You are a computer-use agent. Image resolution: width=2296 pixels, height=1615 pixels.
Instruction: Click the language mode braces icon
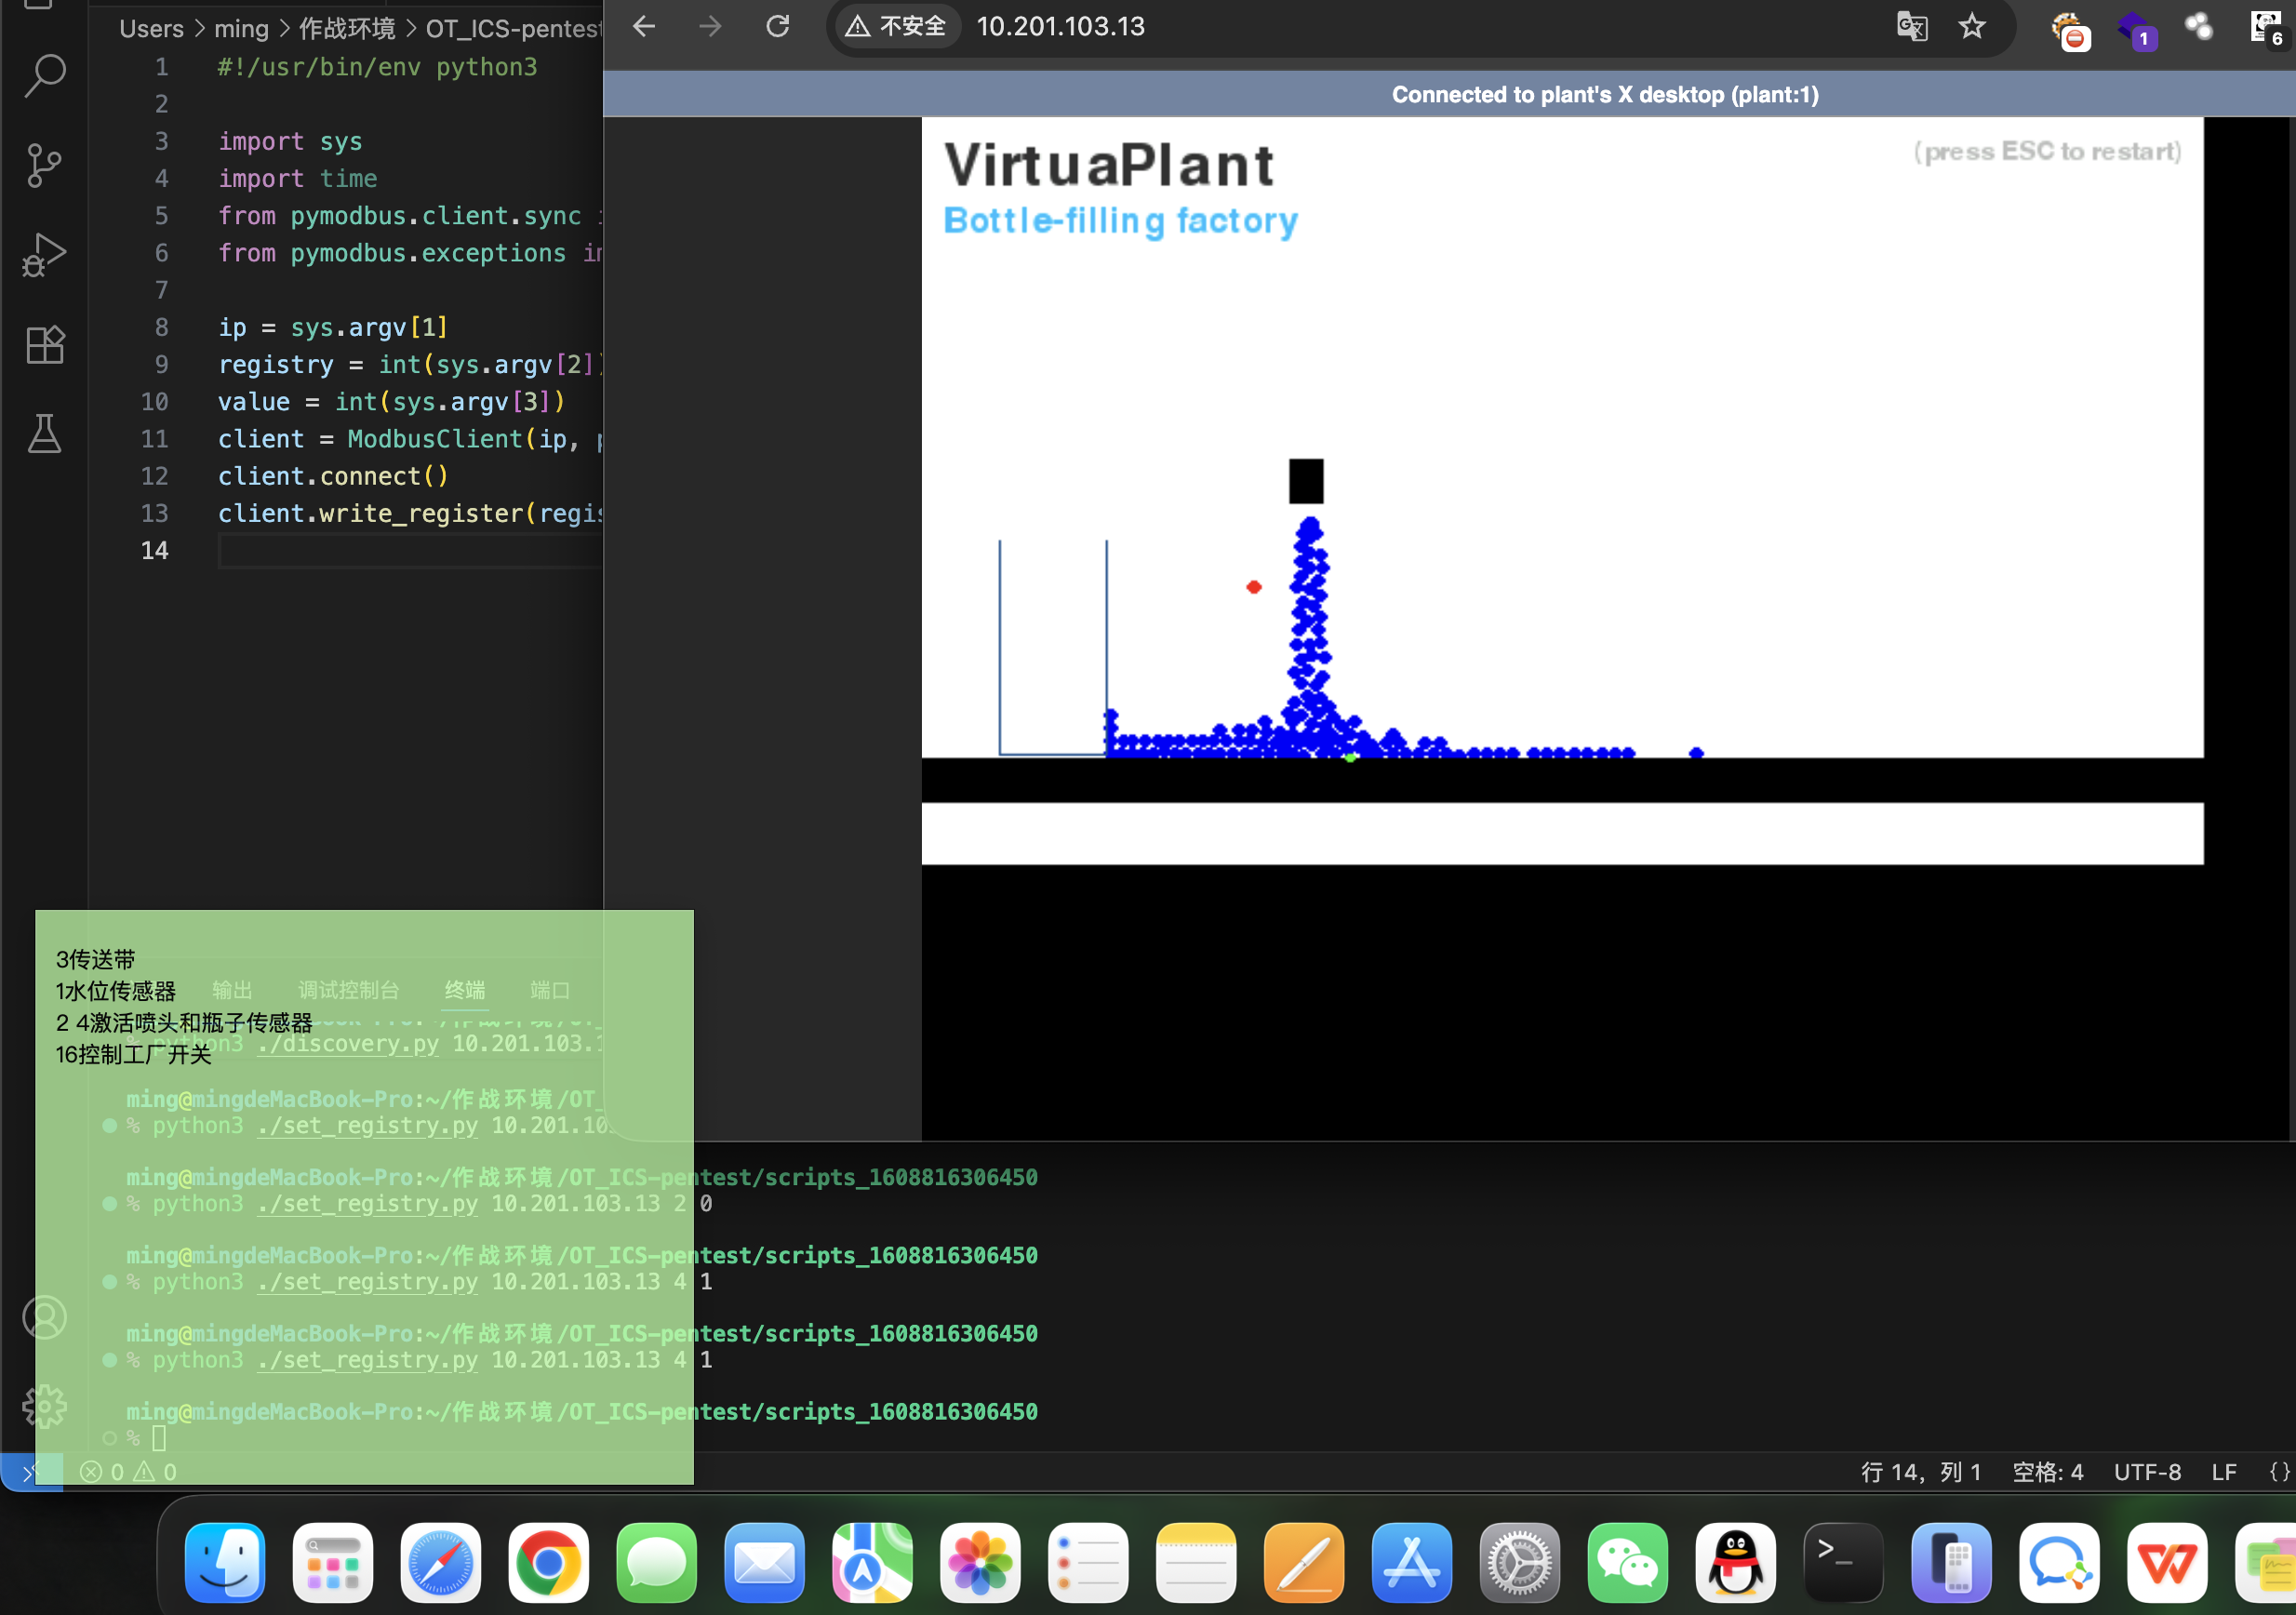2279,1471
